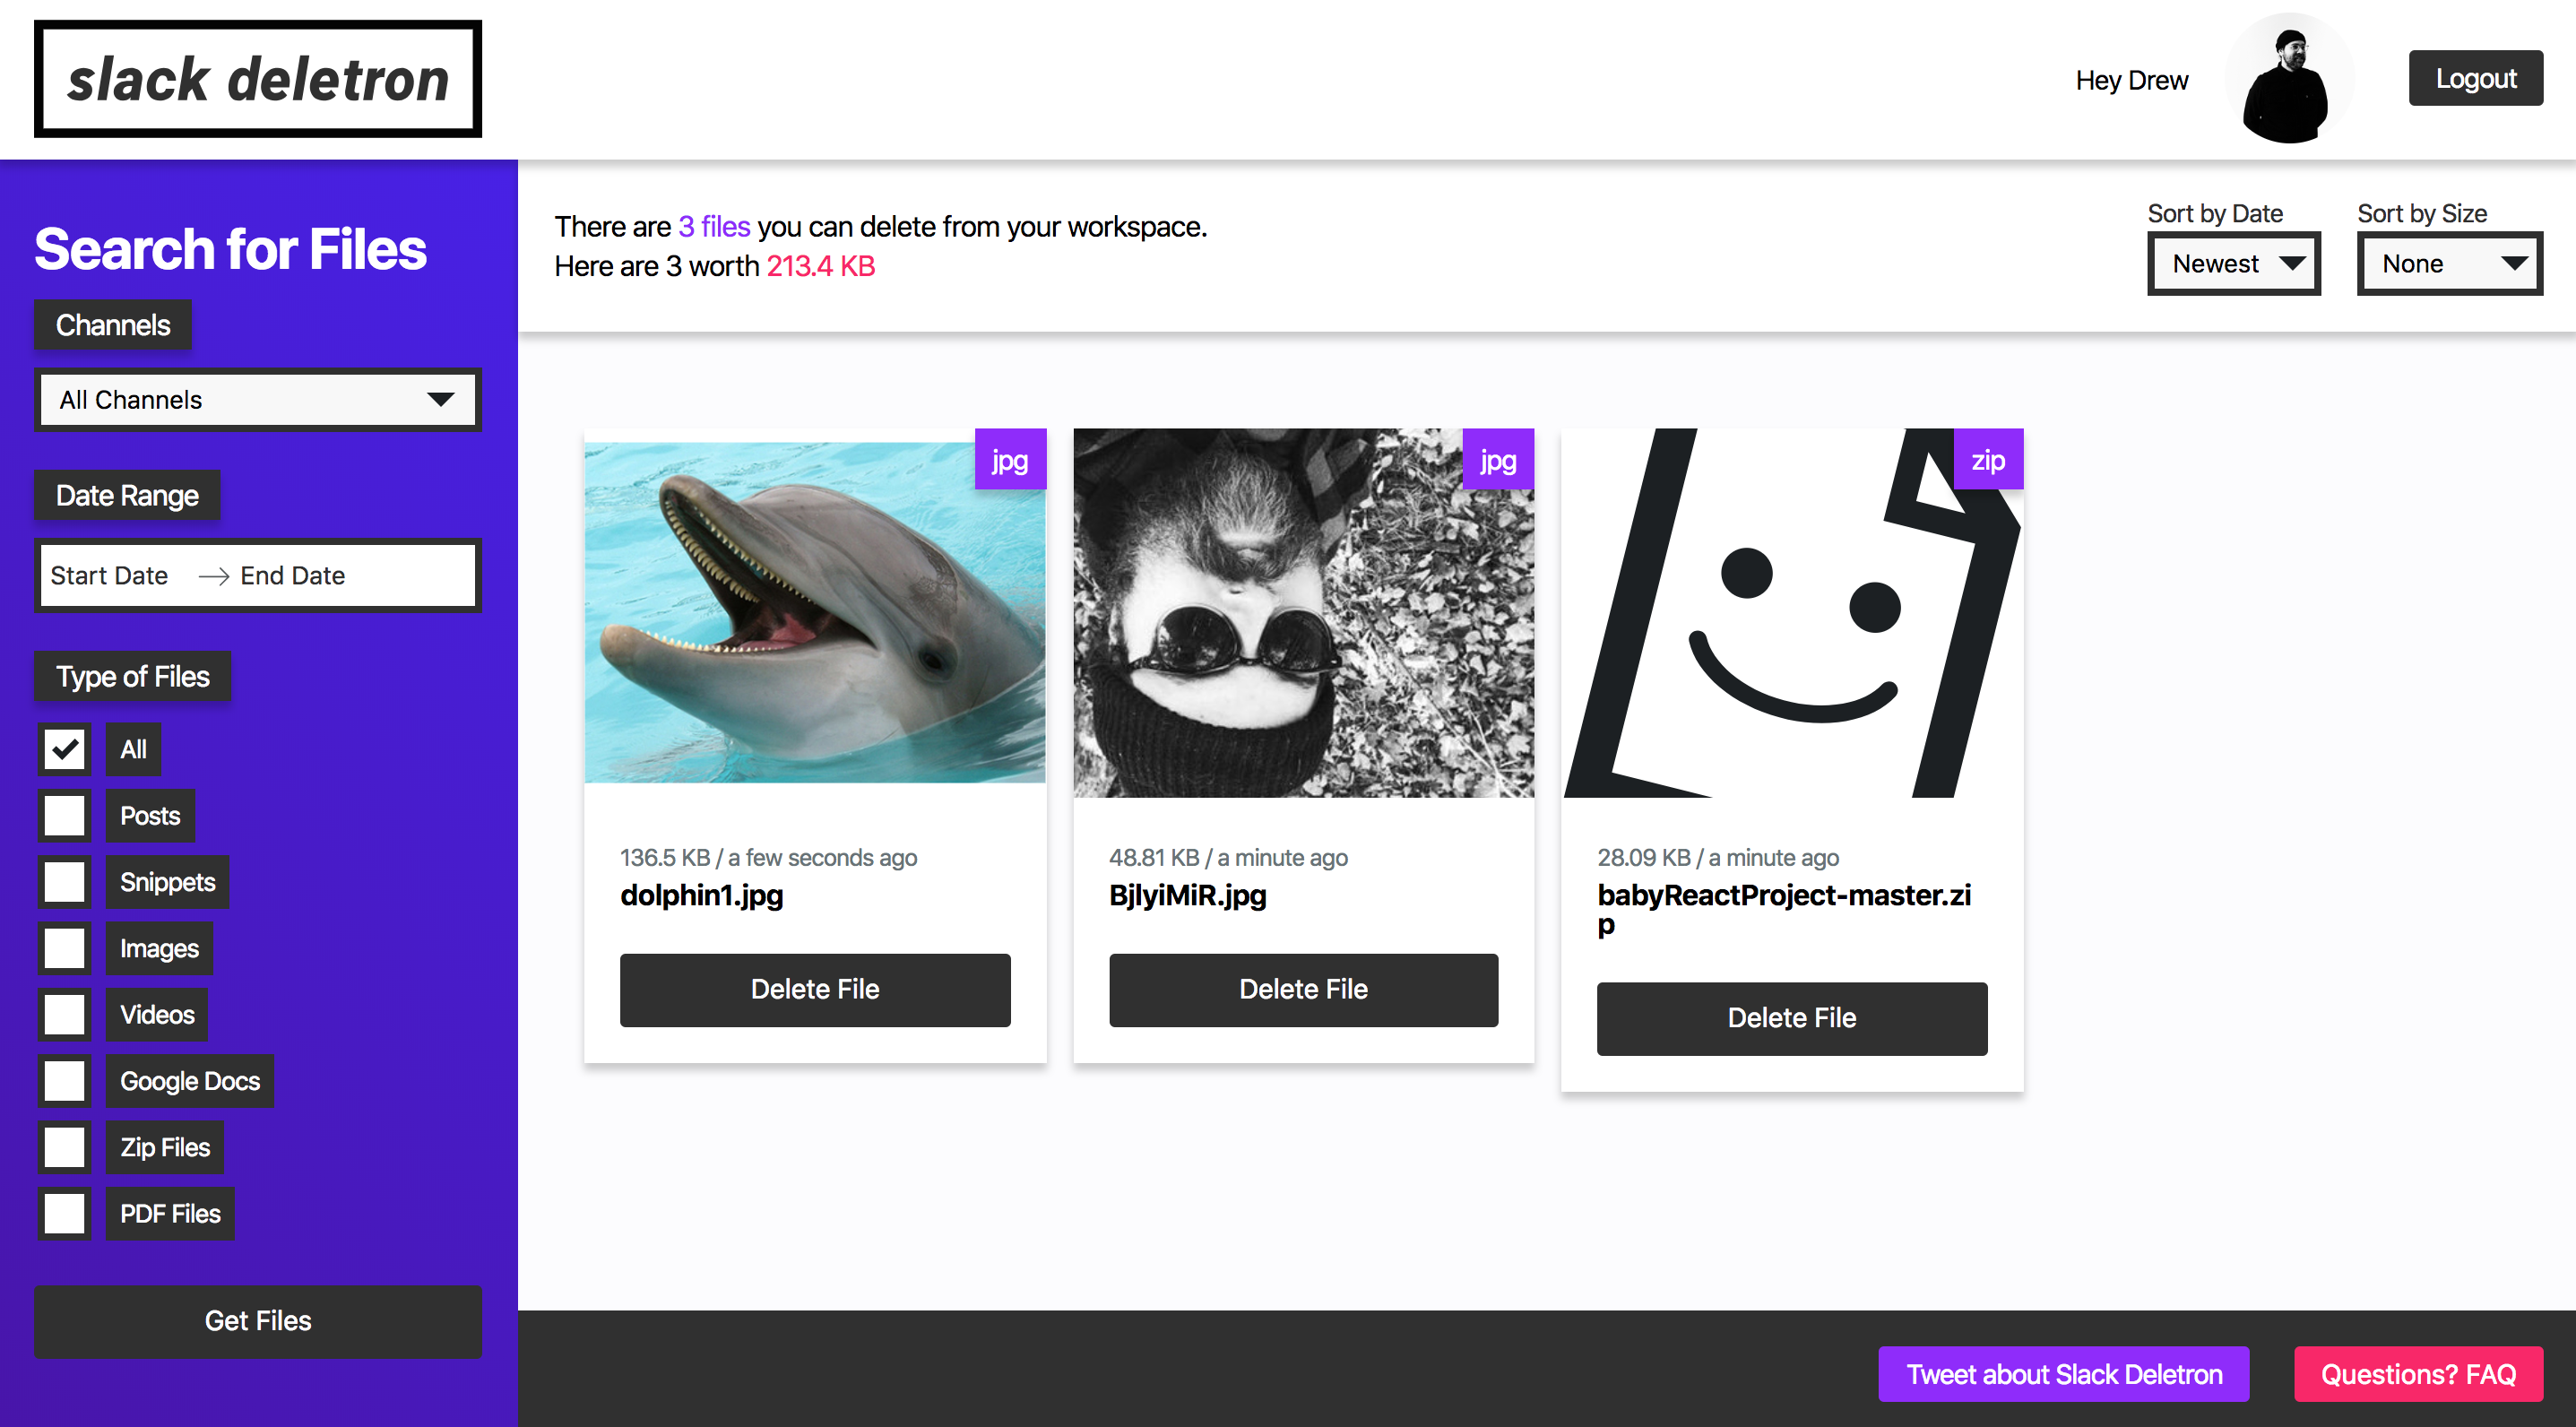Open the All Channels dropdown
Image resolution: width=2576 pixels, height=1427 pixels.
tap(257, 400)
